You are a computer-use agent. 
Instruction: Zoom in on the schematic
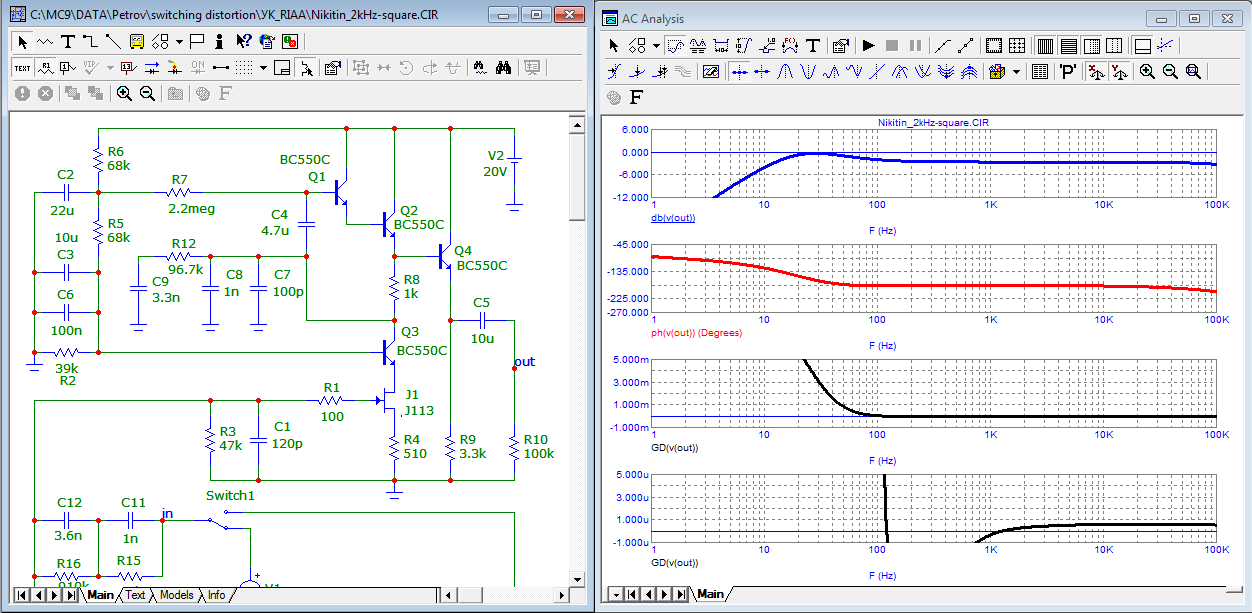(x=124, y=93)
